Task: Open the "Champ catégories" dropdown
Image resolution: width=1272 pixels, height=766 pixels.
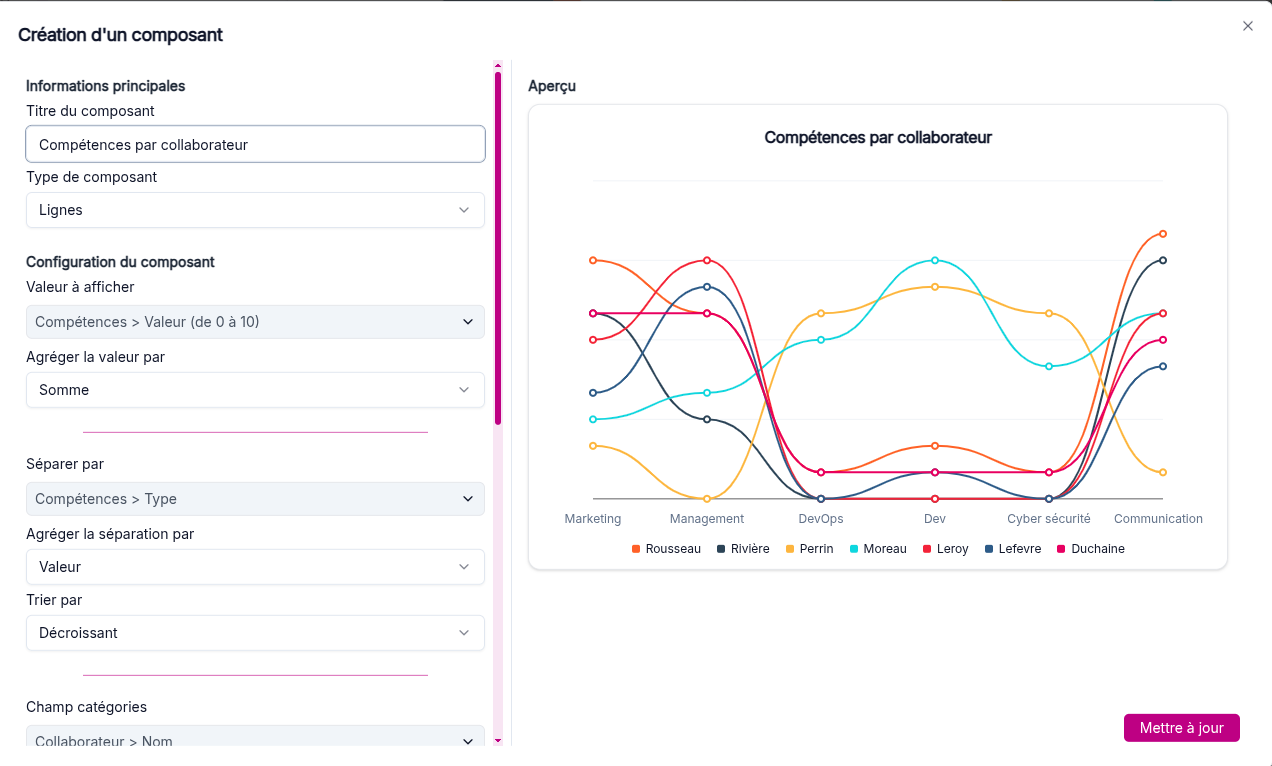Action: click(254, 740)
